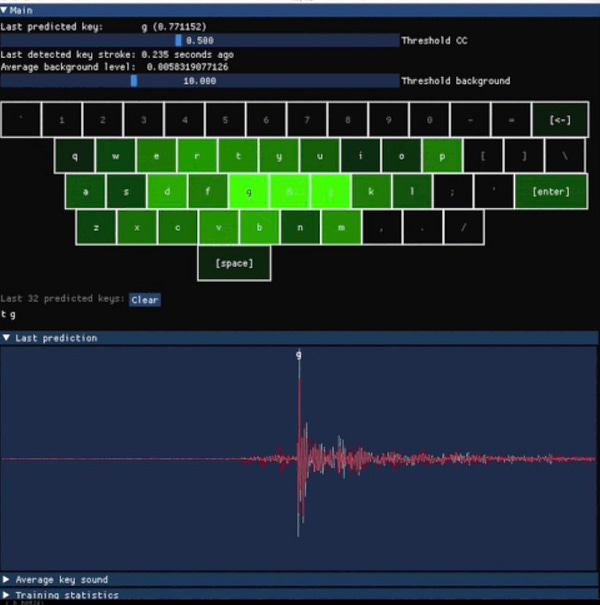Click the right bracket key

tap(524, 155)
